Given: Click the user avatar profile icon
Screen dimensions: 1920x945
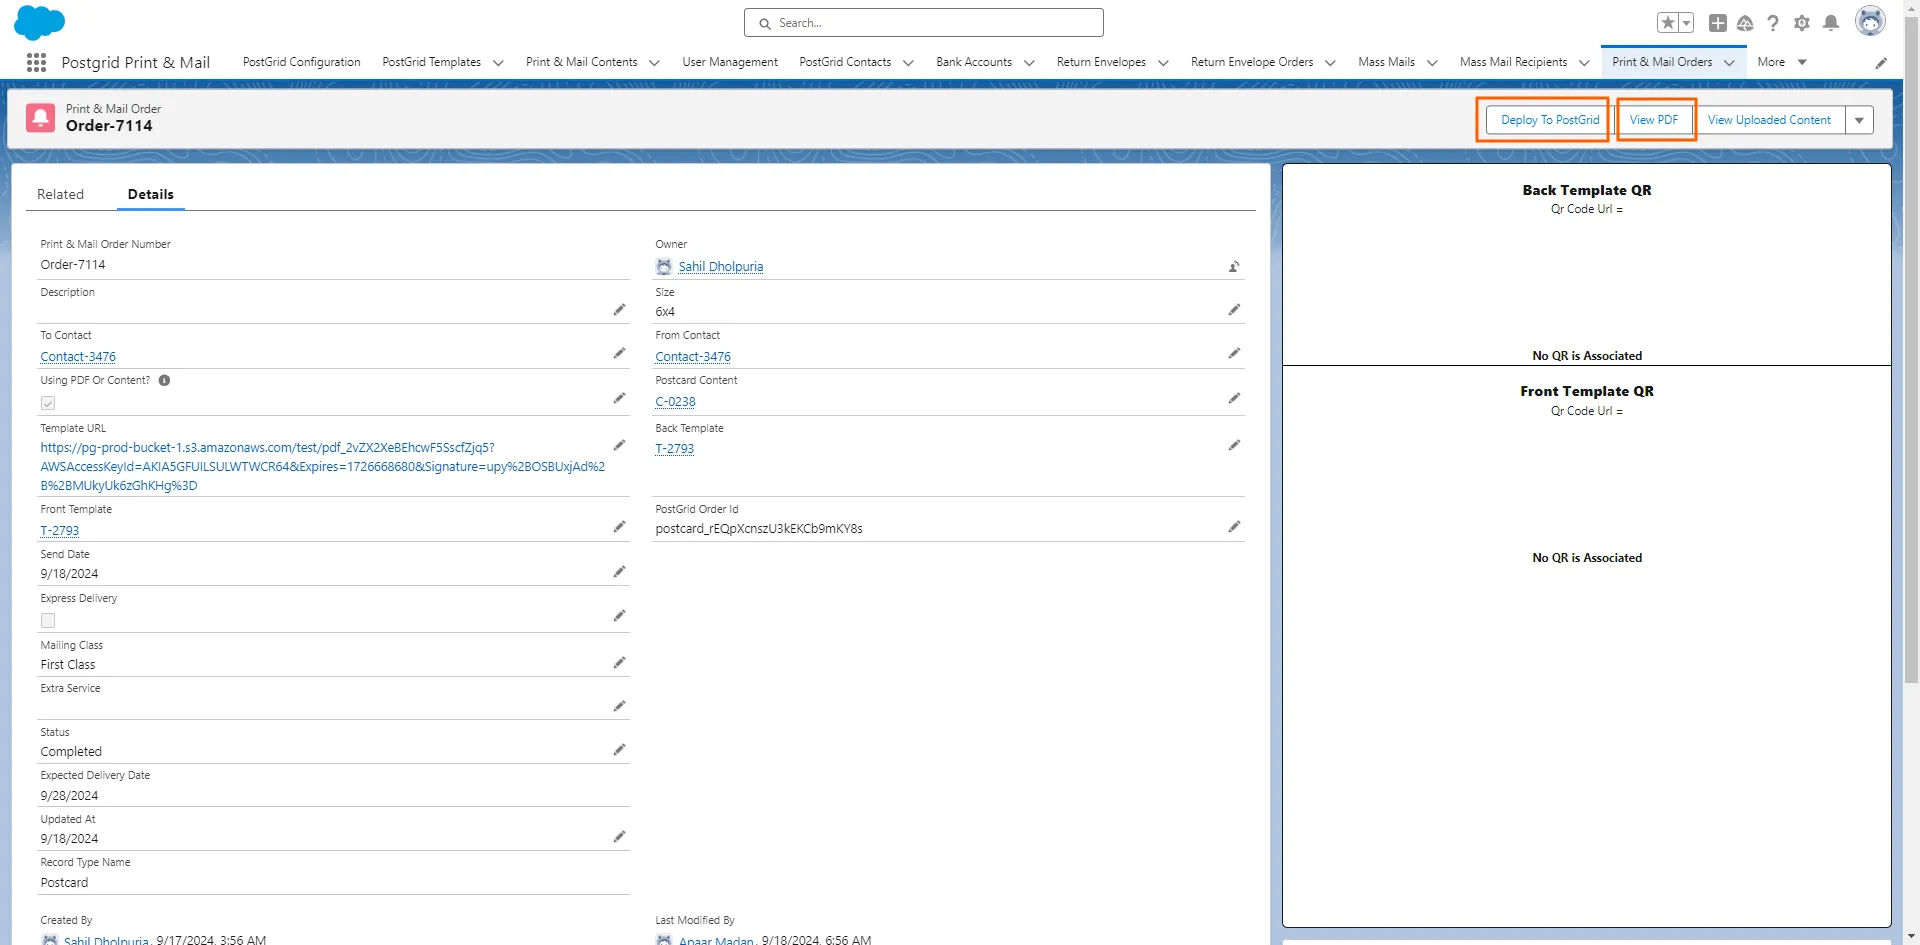Looking at the screenshot, I should (1869, 21).
